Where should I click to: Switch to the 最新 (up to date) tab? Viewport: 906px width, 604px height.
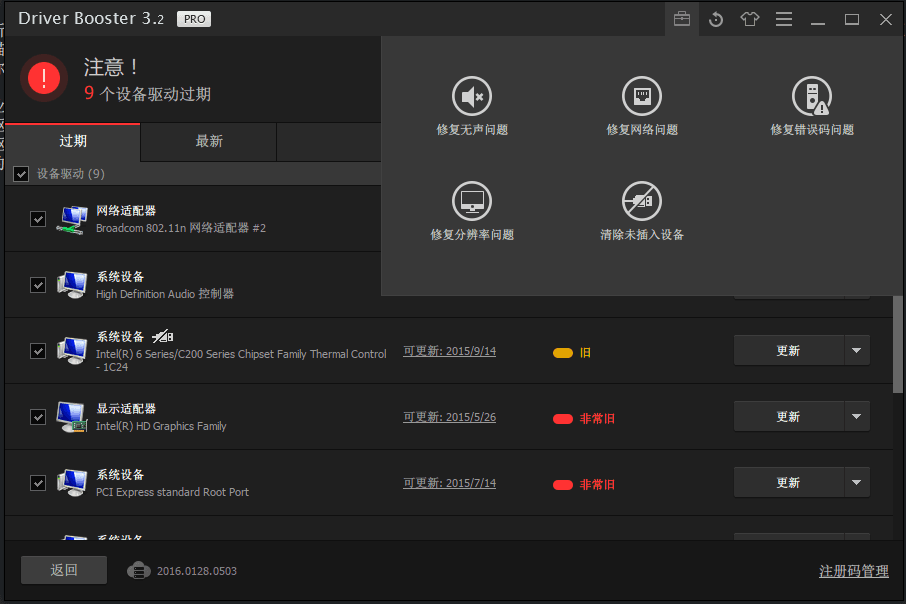coord(209,142)
